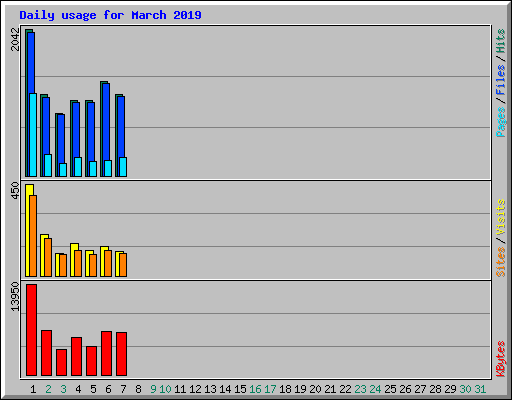Click the blue 'Files' legend label
Image resolution: width=512 pixels, height=400 pixels.
501,79
